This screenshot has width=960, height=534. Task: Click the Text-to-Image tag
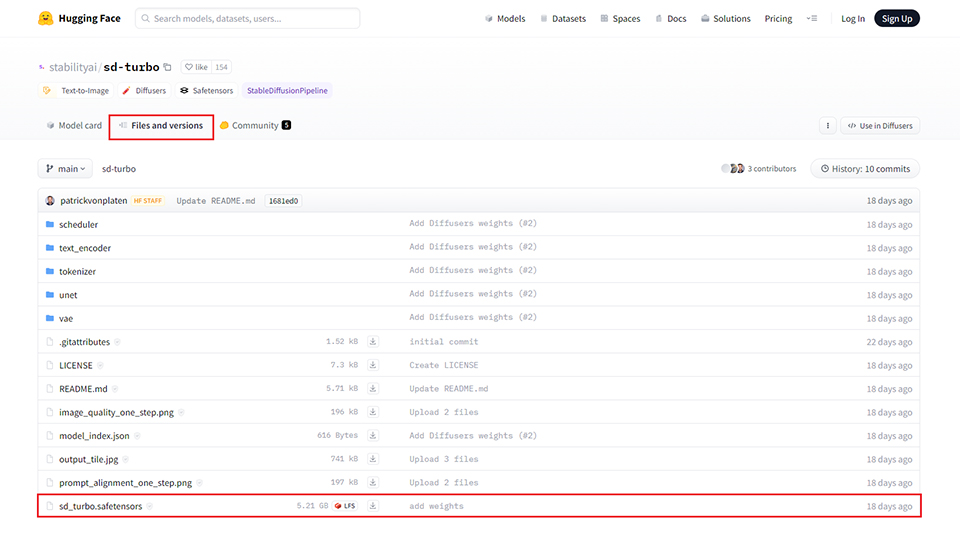click(78, 91)
